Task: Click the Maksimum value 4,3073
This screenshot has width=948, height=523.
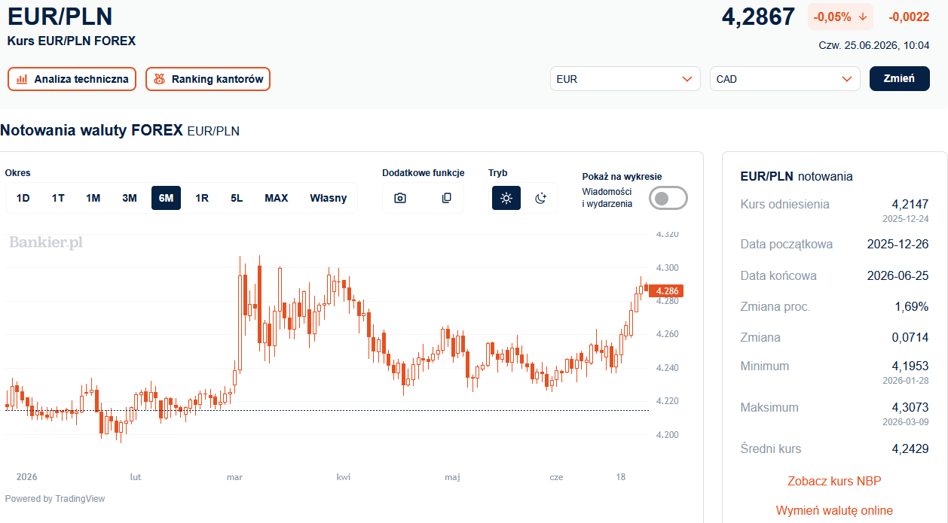Action: click(910, 408)
